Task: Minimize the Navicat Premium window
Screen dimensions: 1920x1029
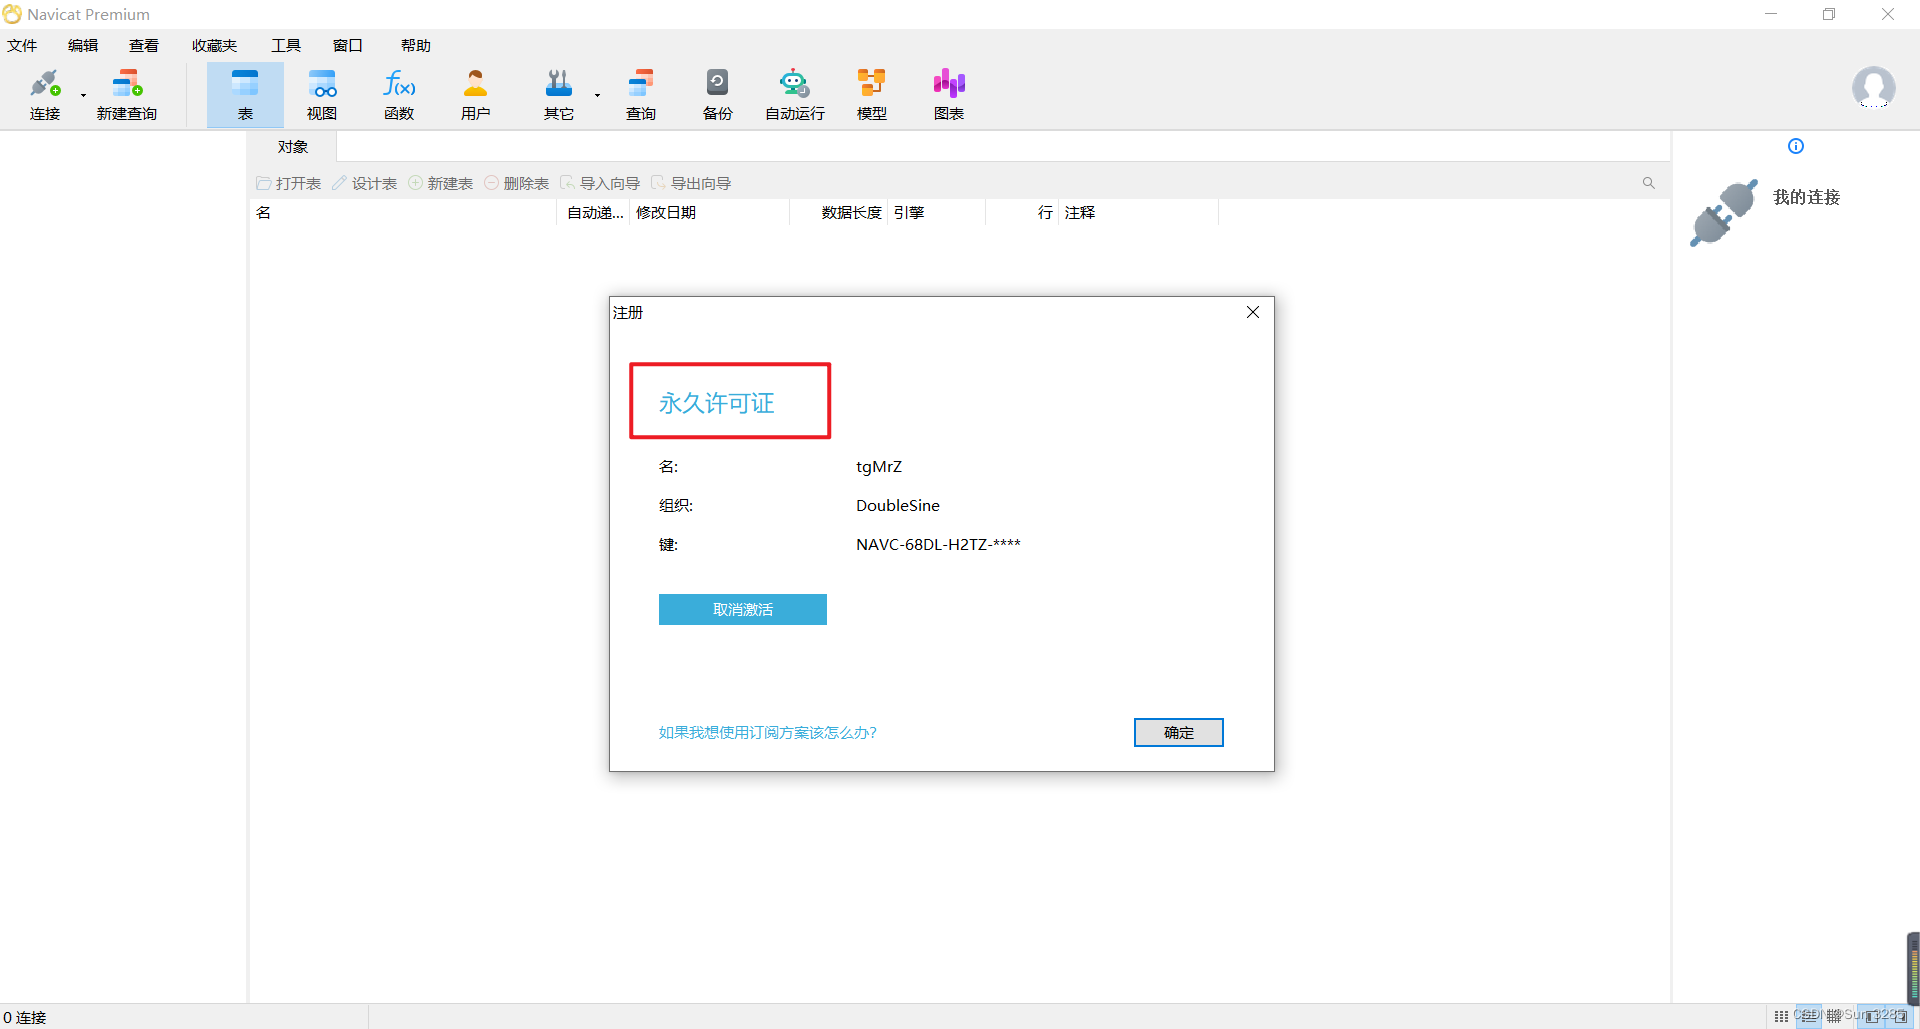Action: point(1771,14)
